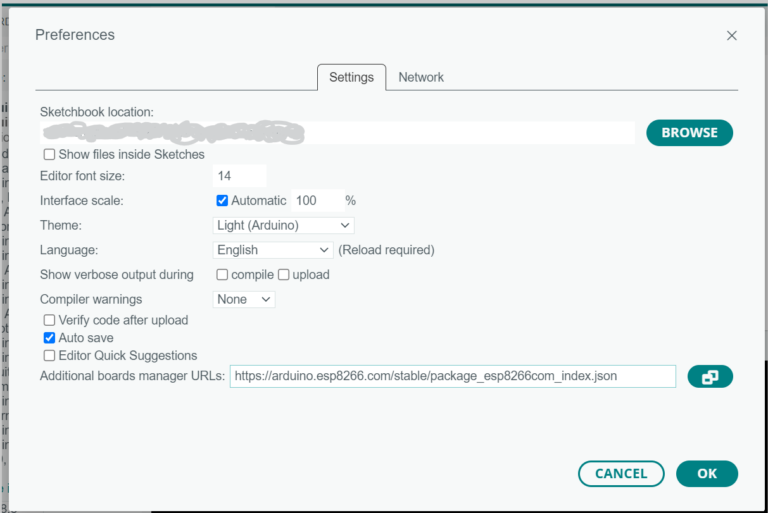
Task: Enable Show files inside Sketches
Action: pos(49,155)
